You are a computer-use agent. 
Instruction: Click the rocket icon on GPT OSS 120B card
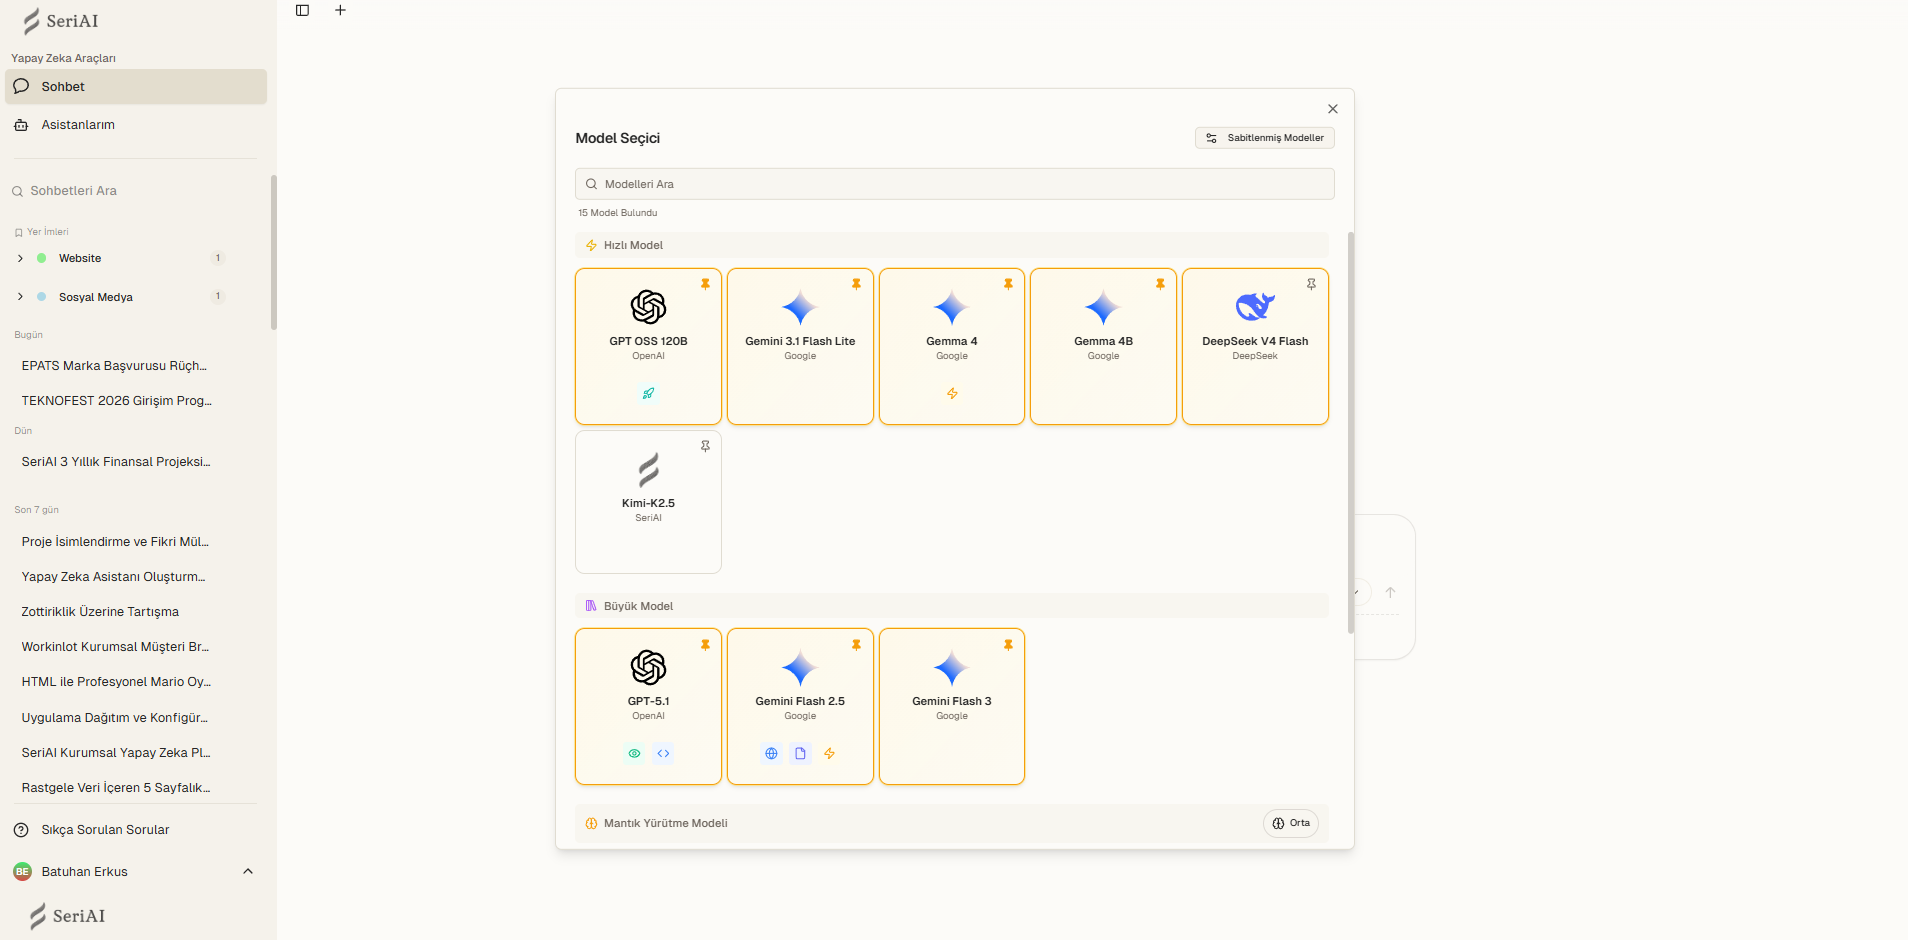tap(648, 393)
